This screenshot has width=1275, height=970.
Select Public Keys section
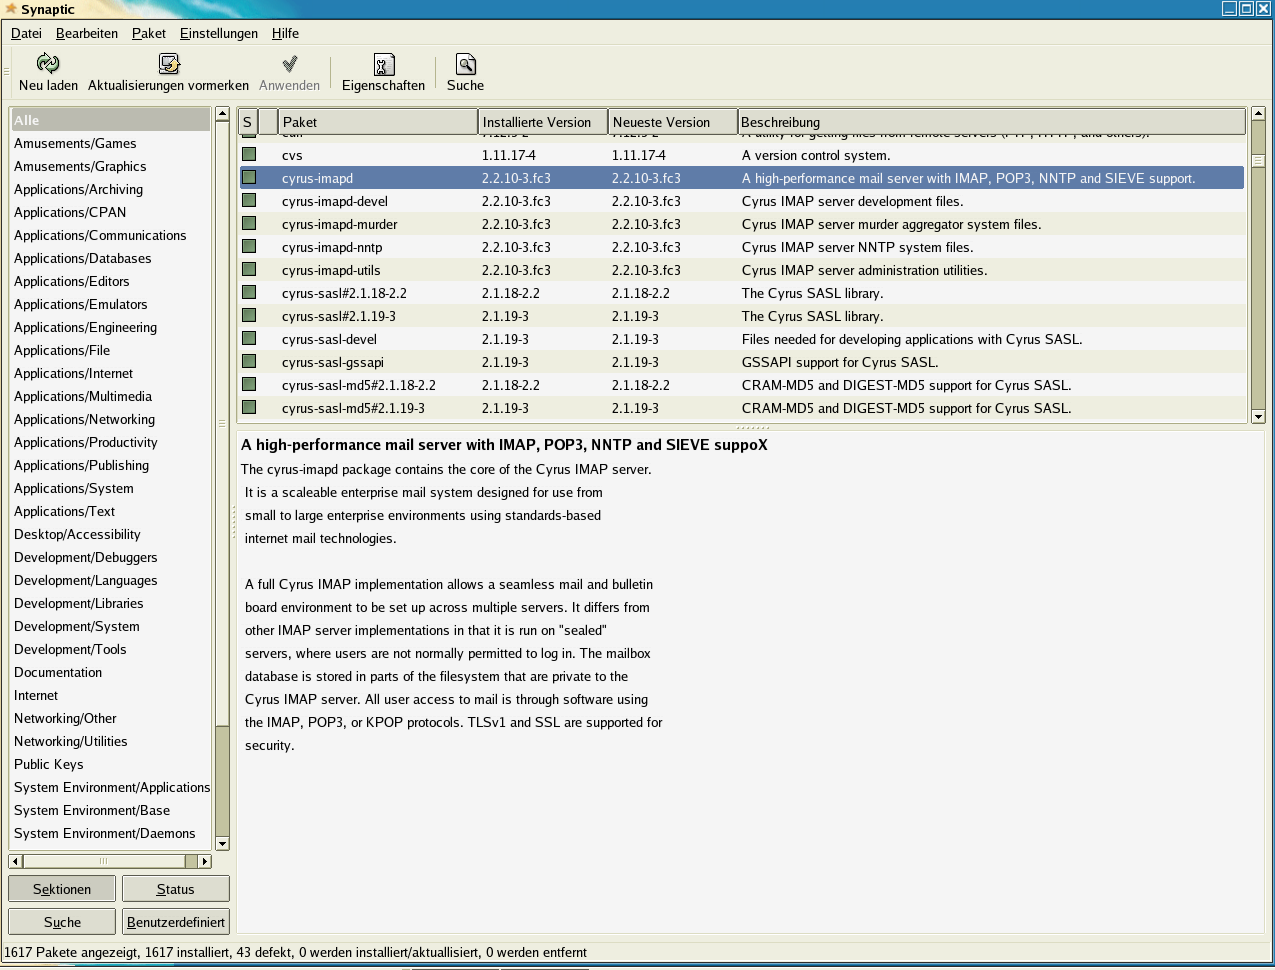(111, 764)
